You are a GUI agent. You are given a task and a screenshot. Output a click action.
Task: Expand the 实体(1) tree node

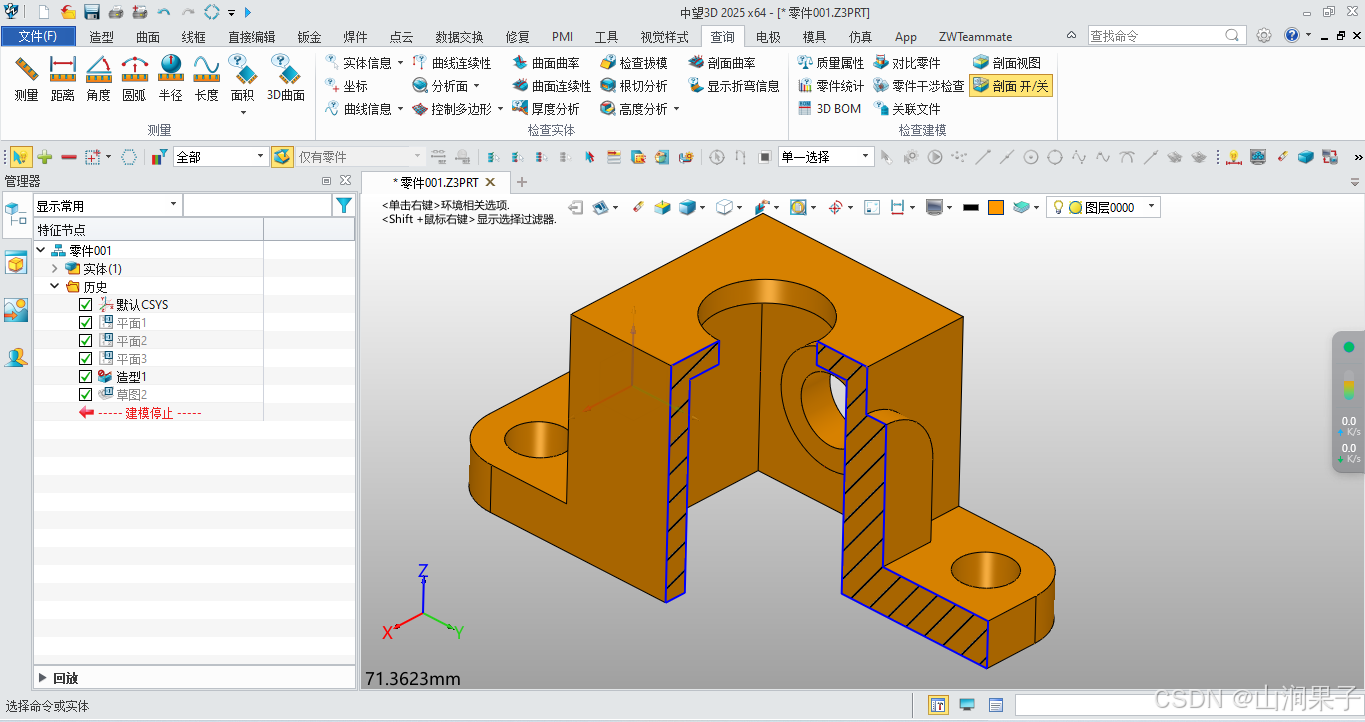[55, 269]
